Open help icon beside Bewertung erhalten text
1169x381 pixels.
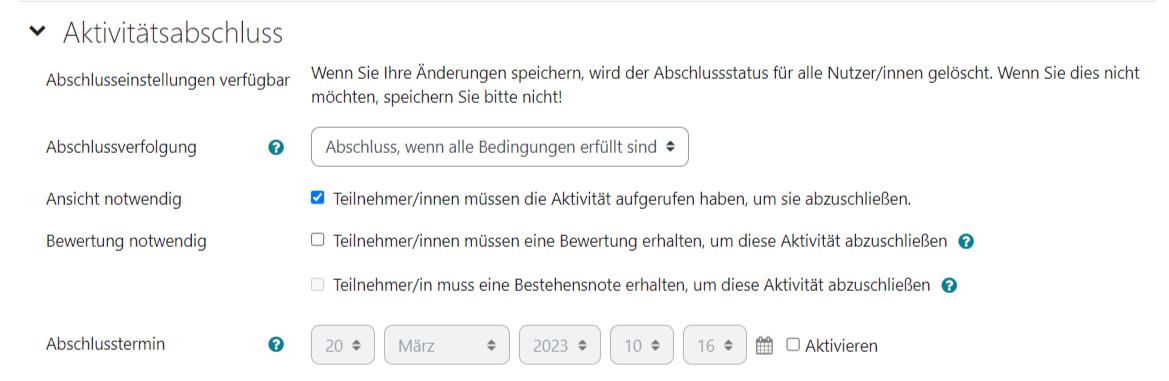965,242
